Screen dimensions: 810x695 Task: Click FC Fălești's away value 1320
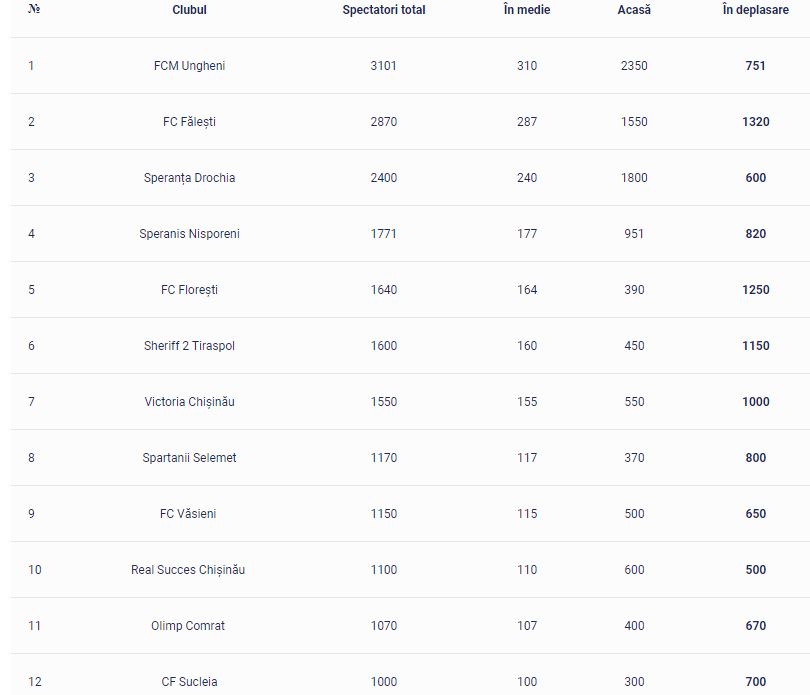pos(756,122)
